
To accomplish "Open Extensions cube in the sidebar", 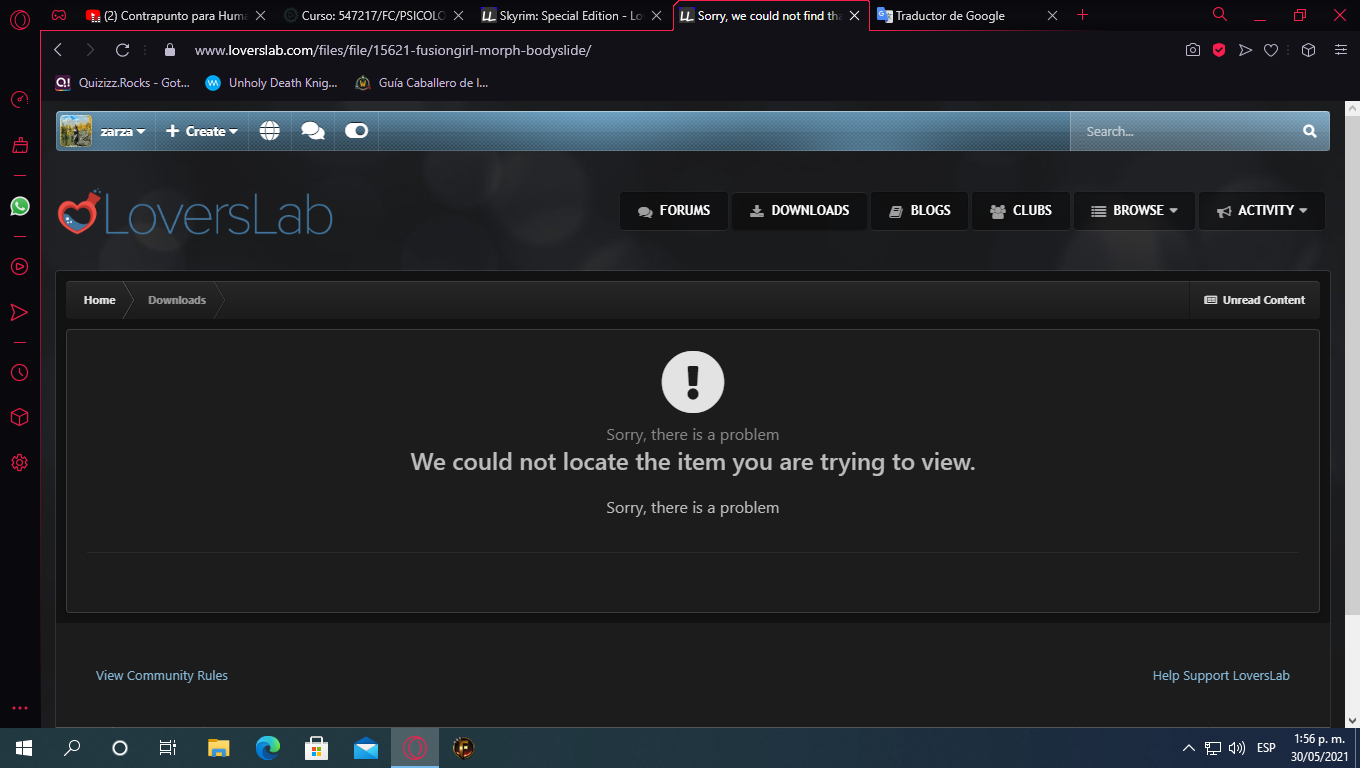I will tap(19, 417).
